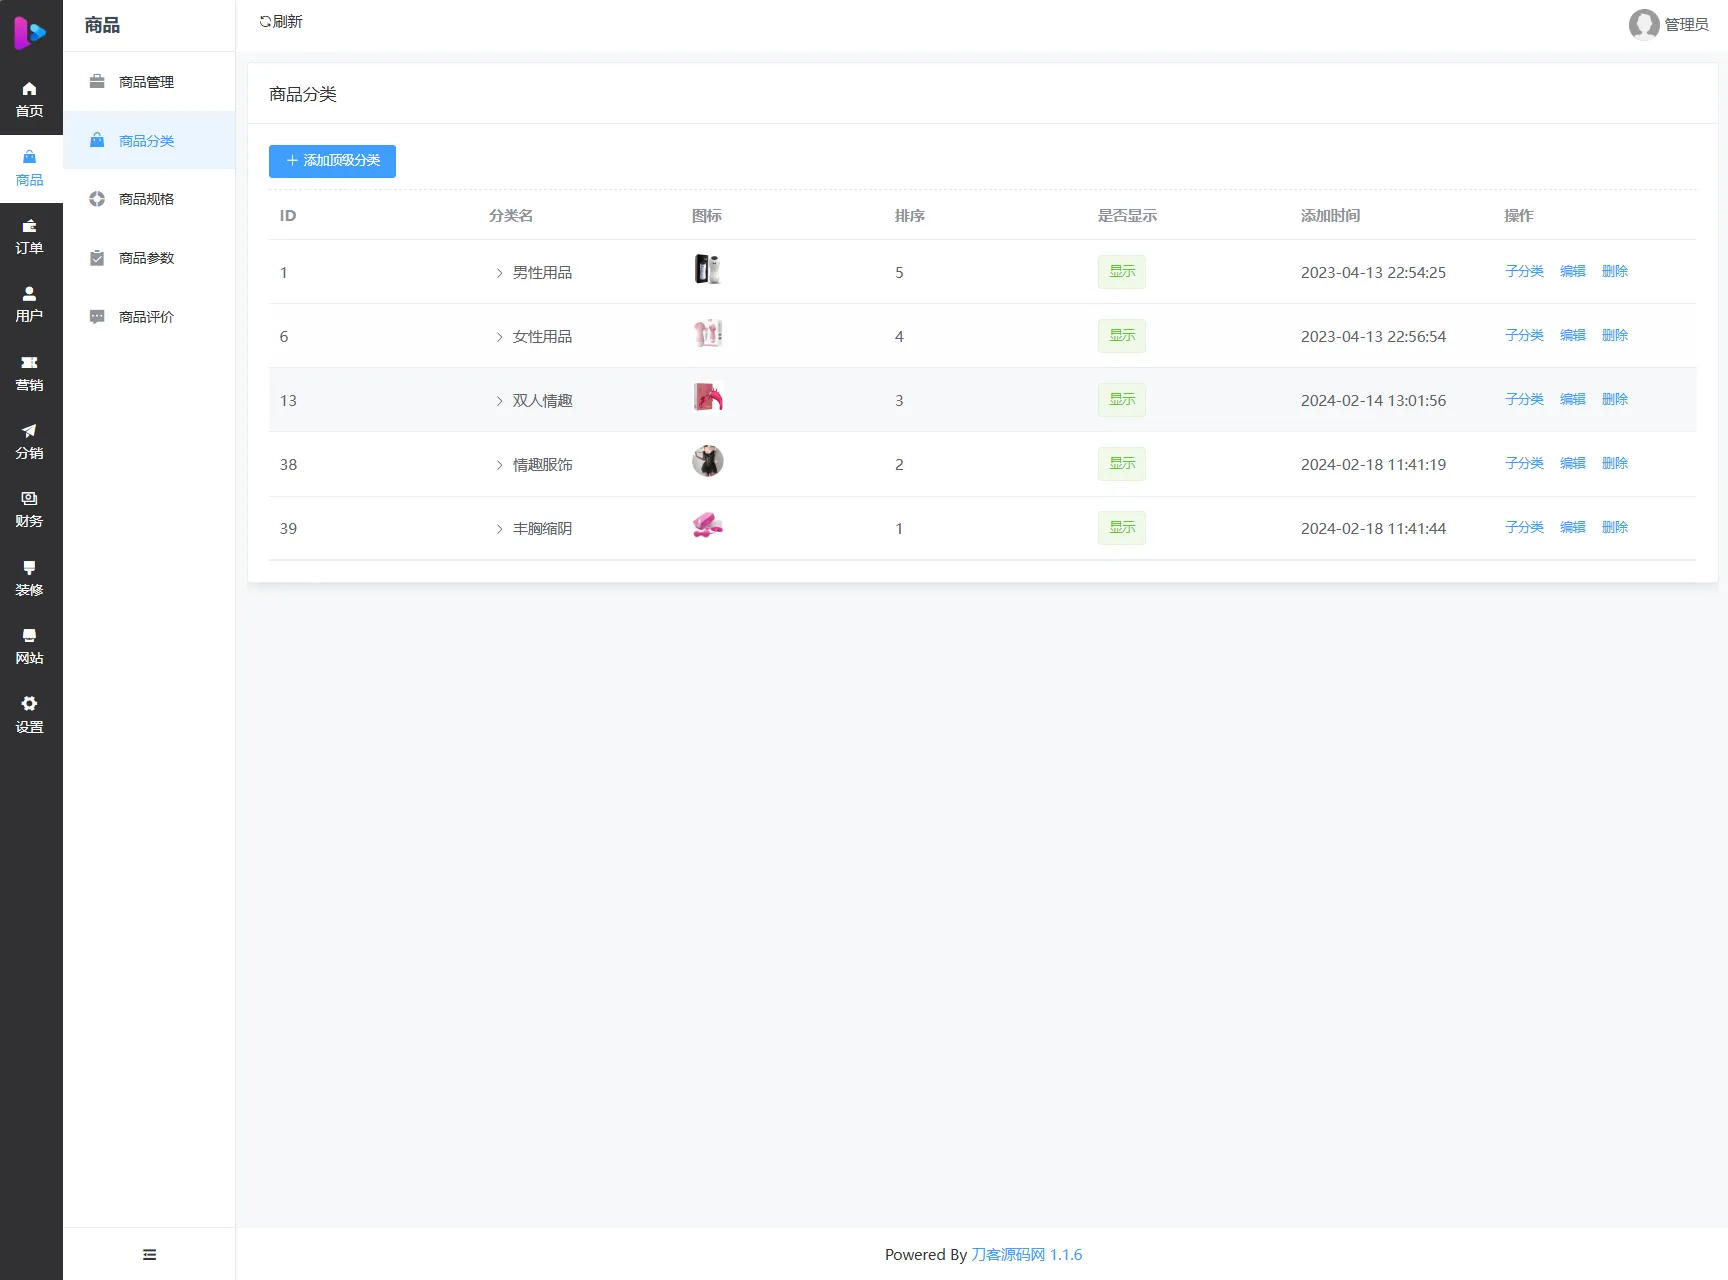1728x1280 pixels.
Task: Toggle the 显示 tag of 男性用品
Action: tap(1121, 272)
